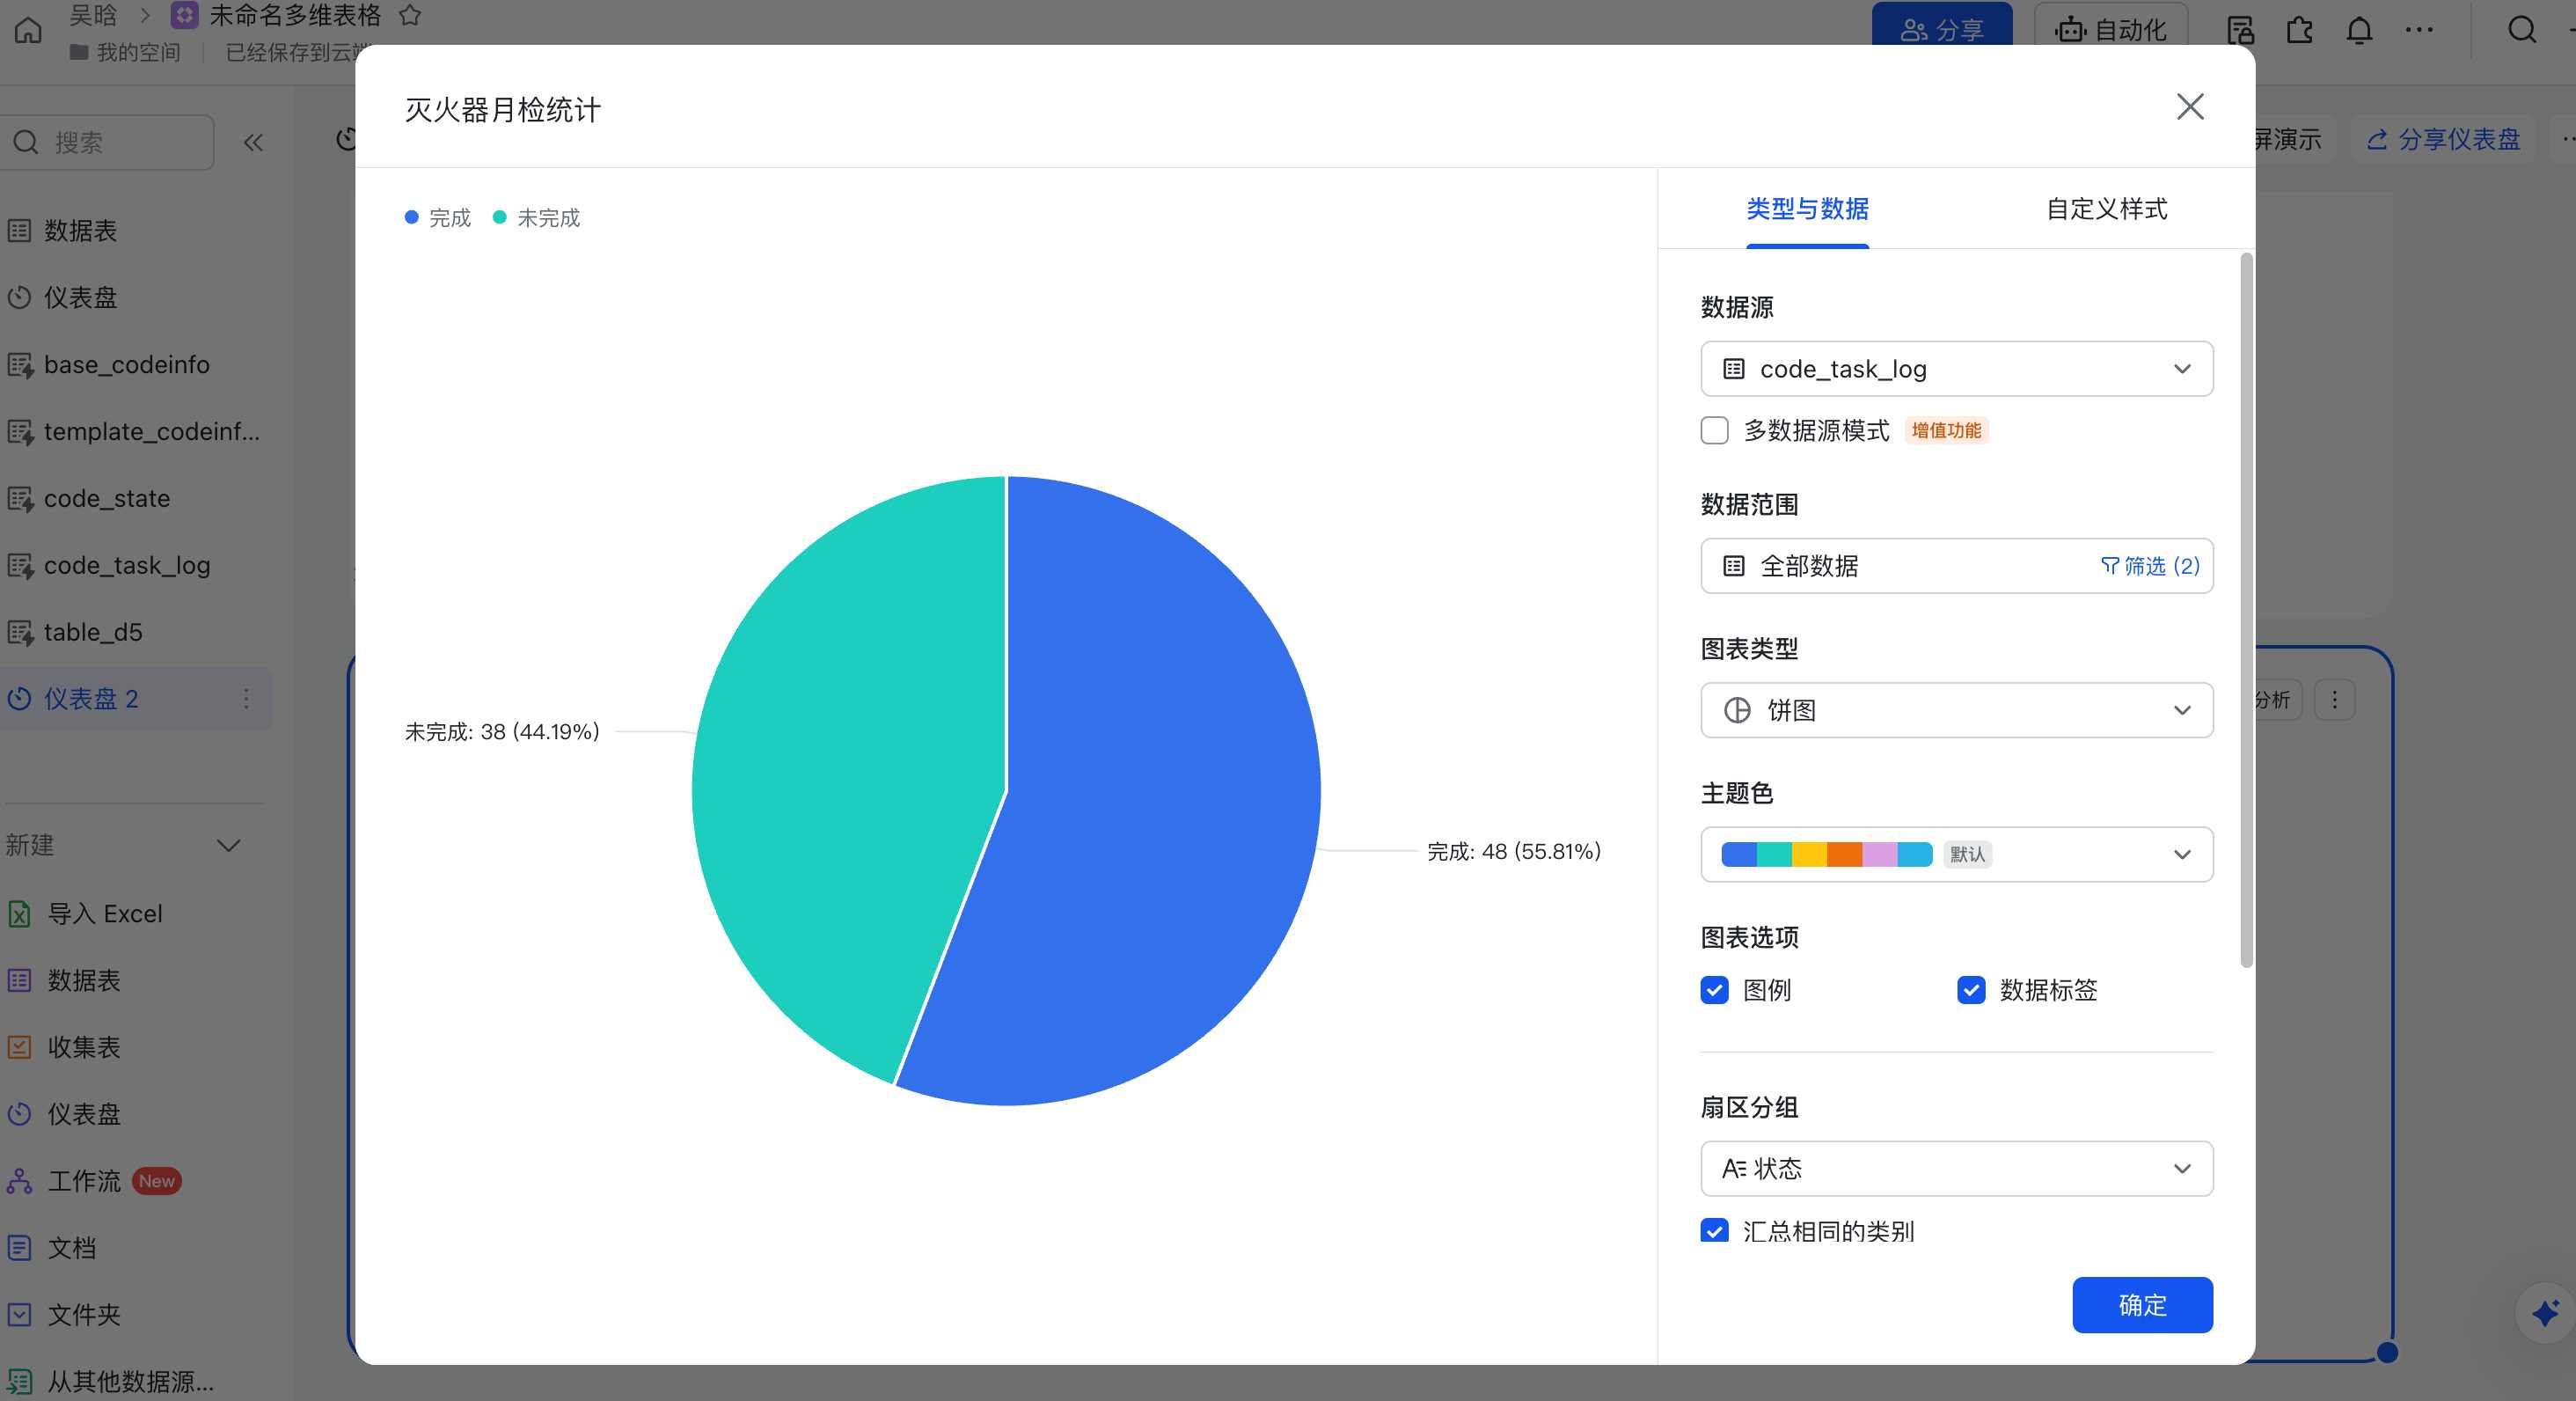The width and height of the screenshot is (2576, 1401).
Task: Open the 饼图 chart type dropdown
Action: [x=1956, y=710]
